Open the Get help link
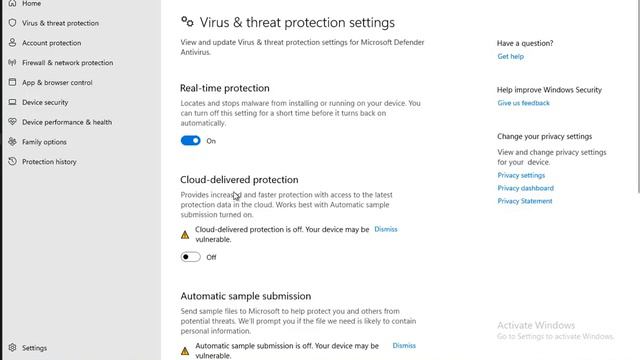The height and width of the screenshot is (360, 640). [510, 56]
